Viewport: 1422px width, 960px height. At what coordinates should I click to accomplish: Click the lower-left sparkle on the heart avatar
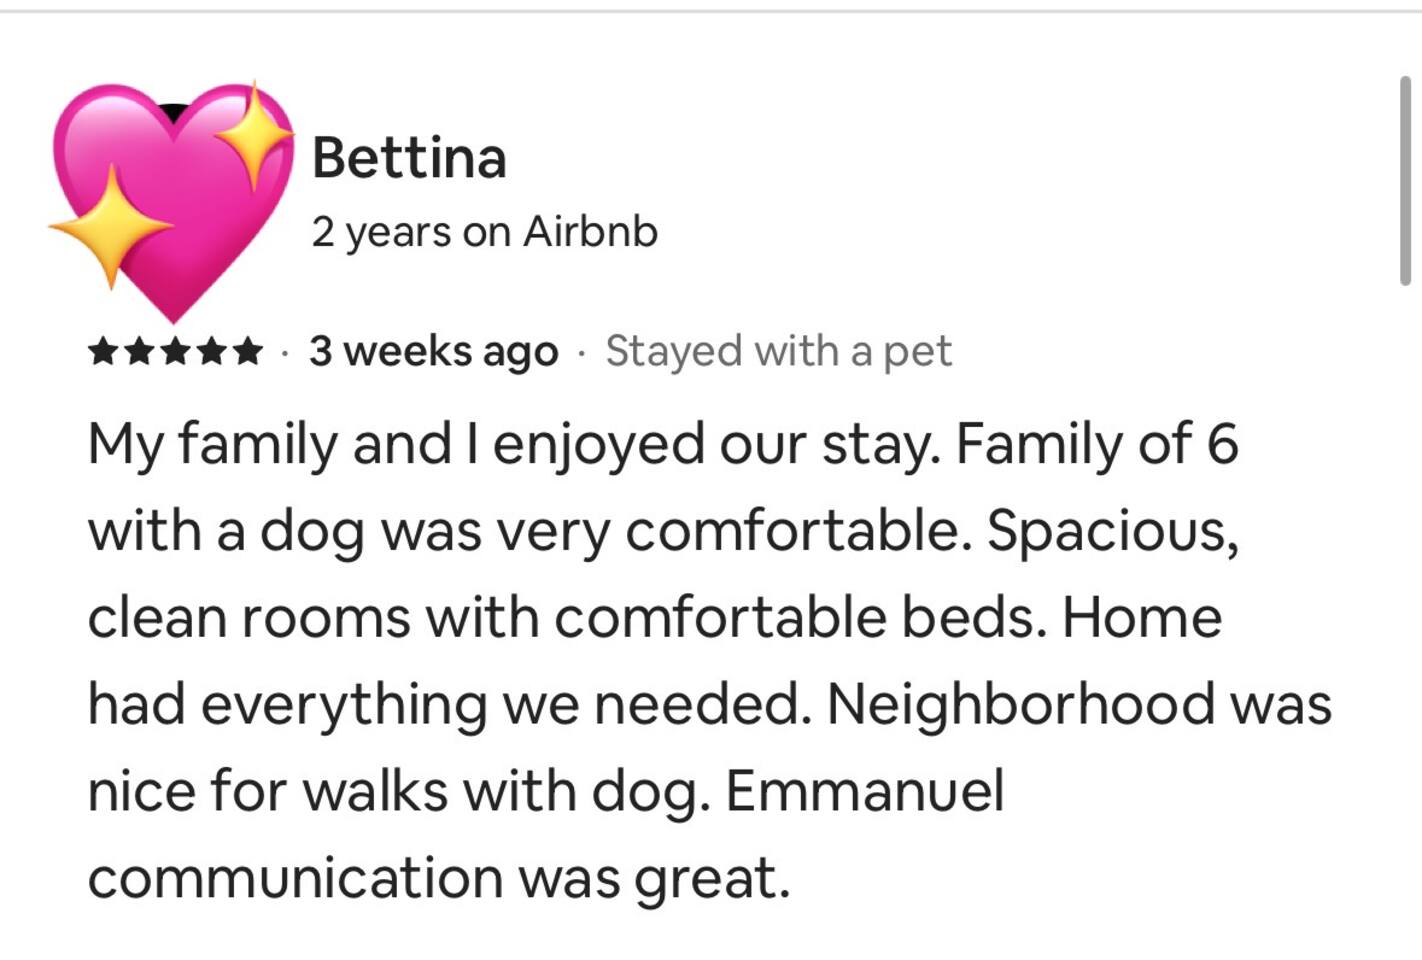(111, 227)
